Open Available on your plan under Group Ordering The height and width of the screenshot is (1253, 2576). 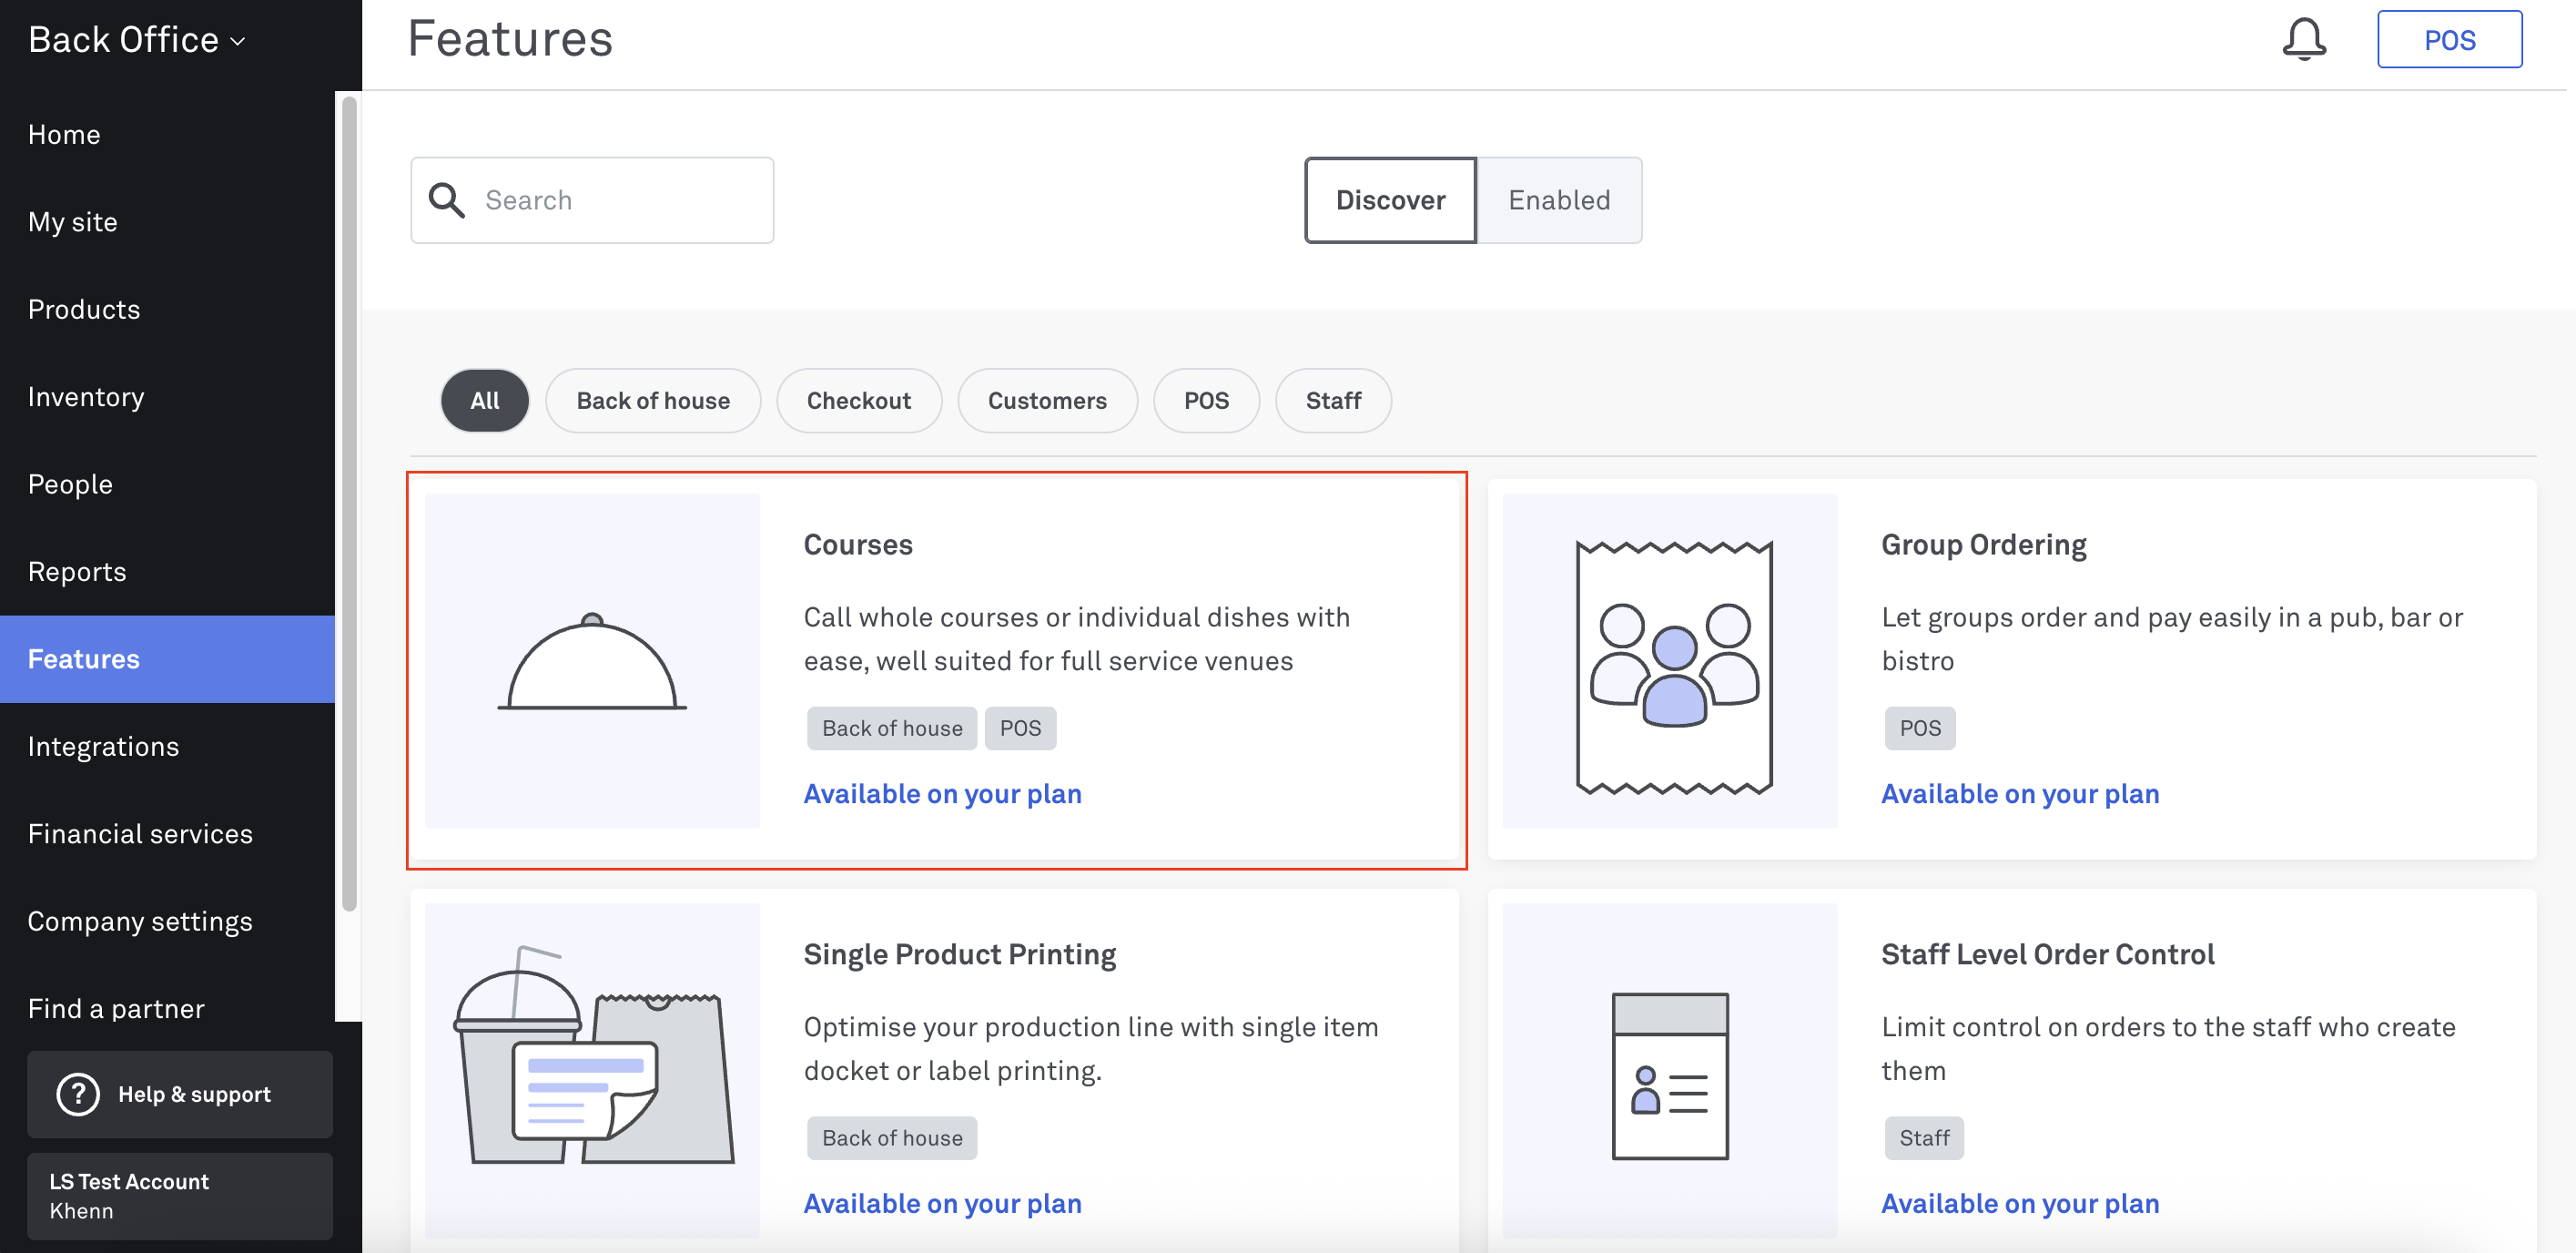tap(2020, 794)
